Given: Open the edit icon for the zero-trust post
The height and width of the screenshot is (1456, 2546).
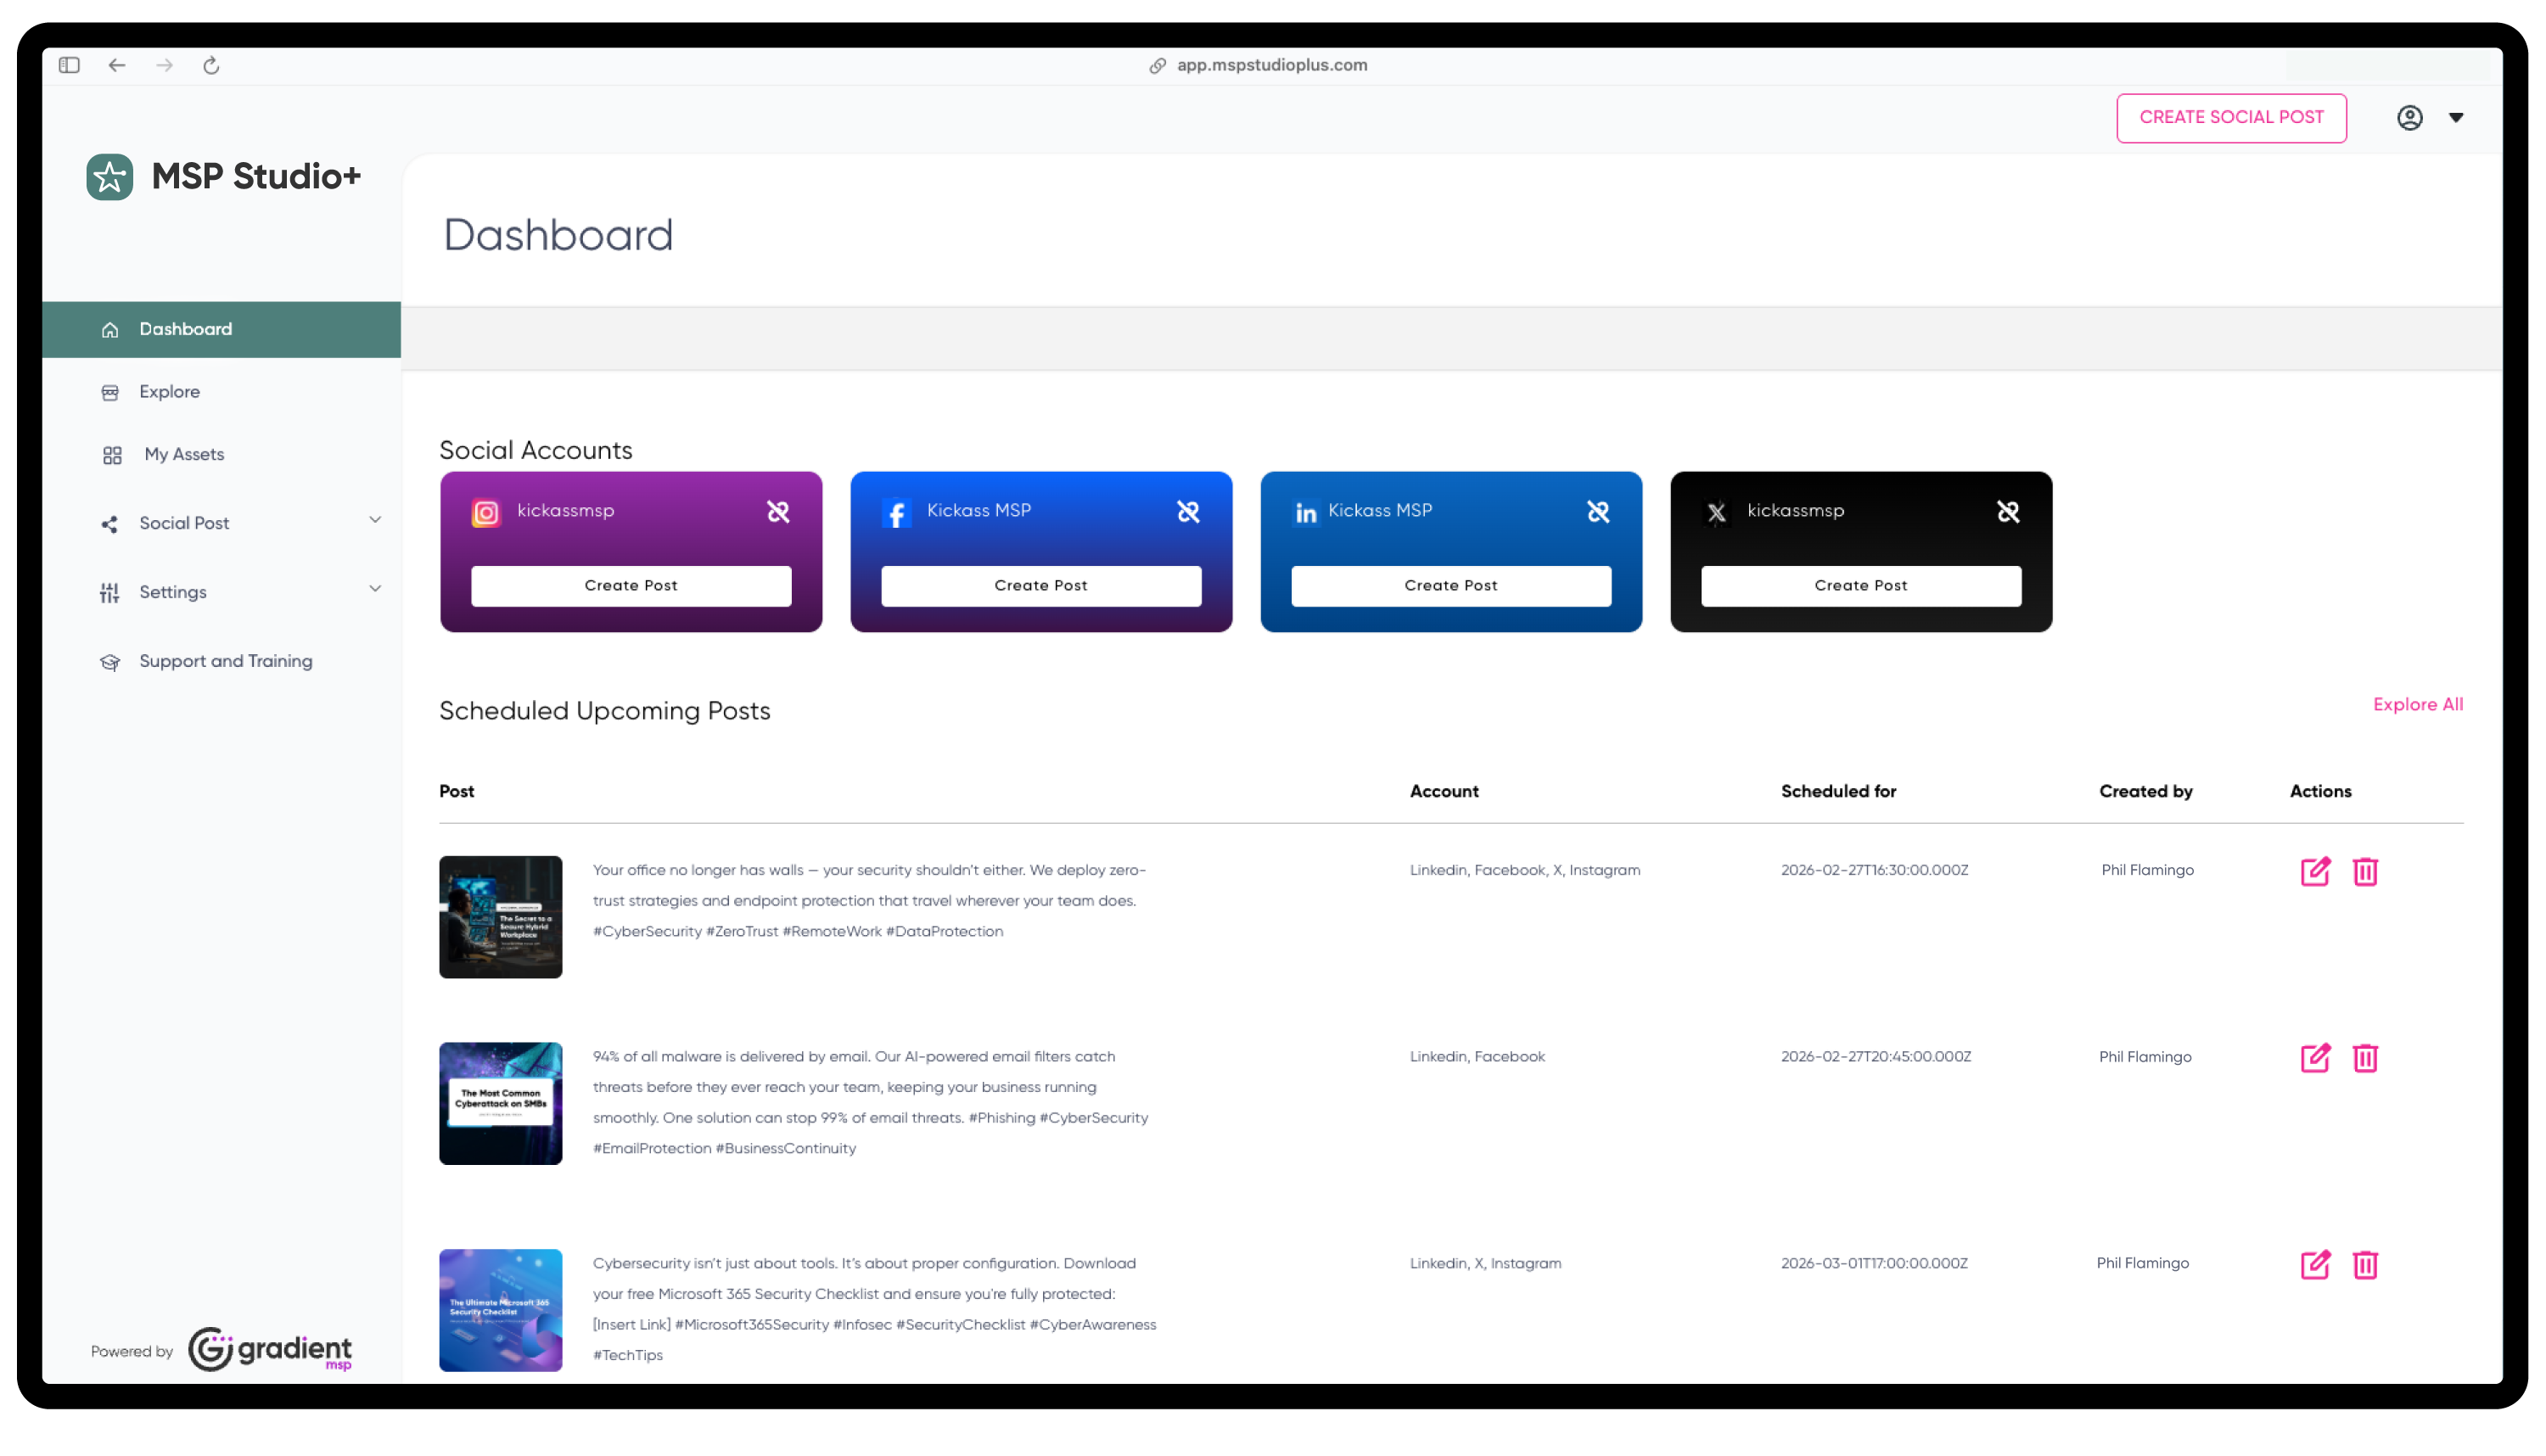Looking at the screenshot, I should pos(2315,871).
